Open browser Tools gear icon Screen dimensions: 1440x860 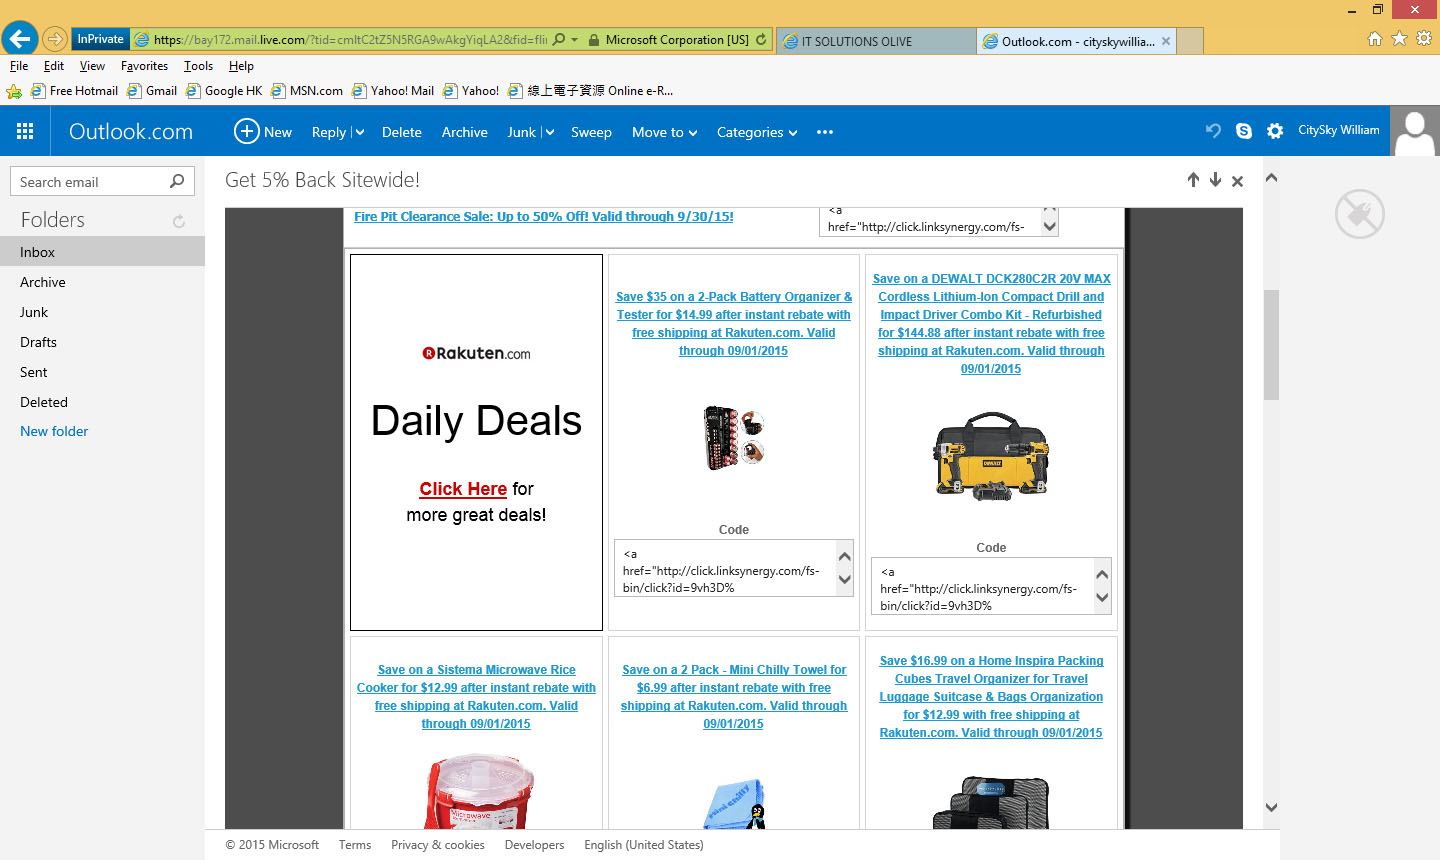(x=1424, y=39)
